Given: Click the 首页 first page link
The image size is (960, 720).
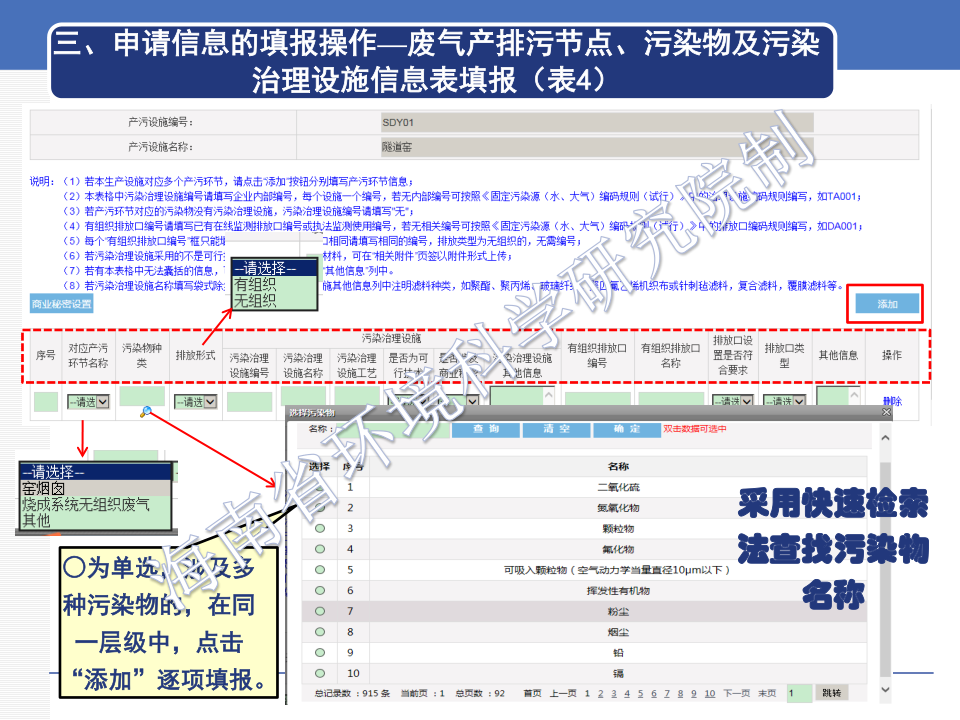Looking at the screenshot, I should tap(533, 693).
